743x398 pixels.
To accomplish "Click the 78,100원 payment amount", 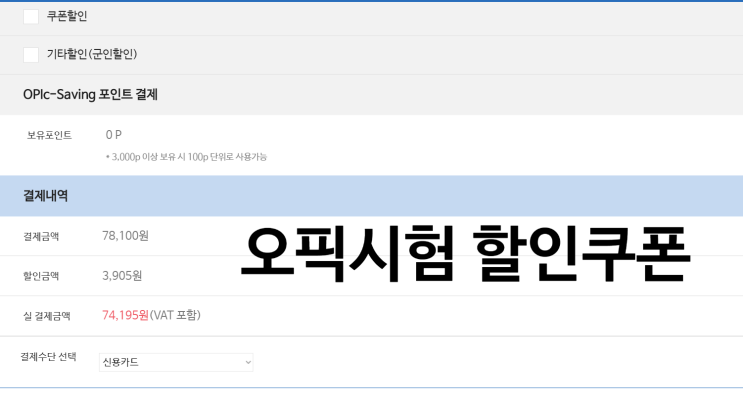I will (x=126, y=235).
